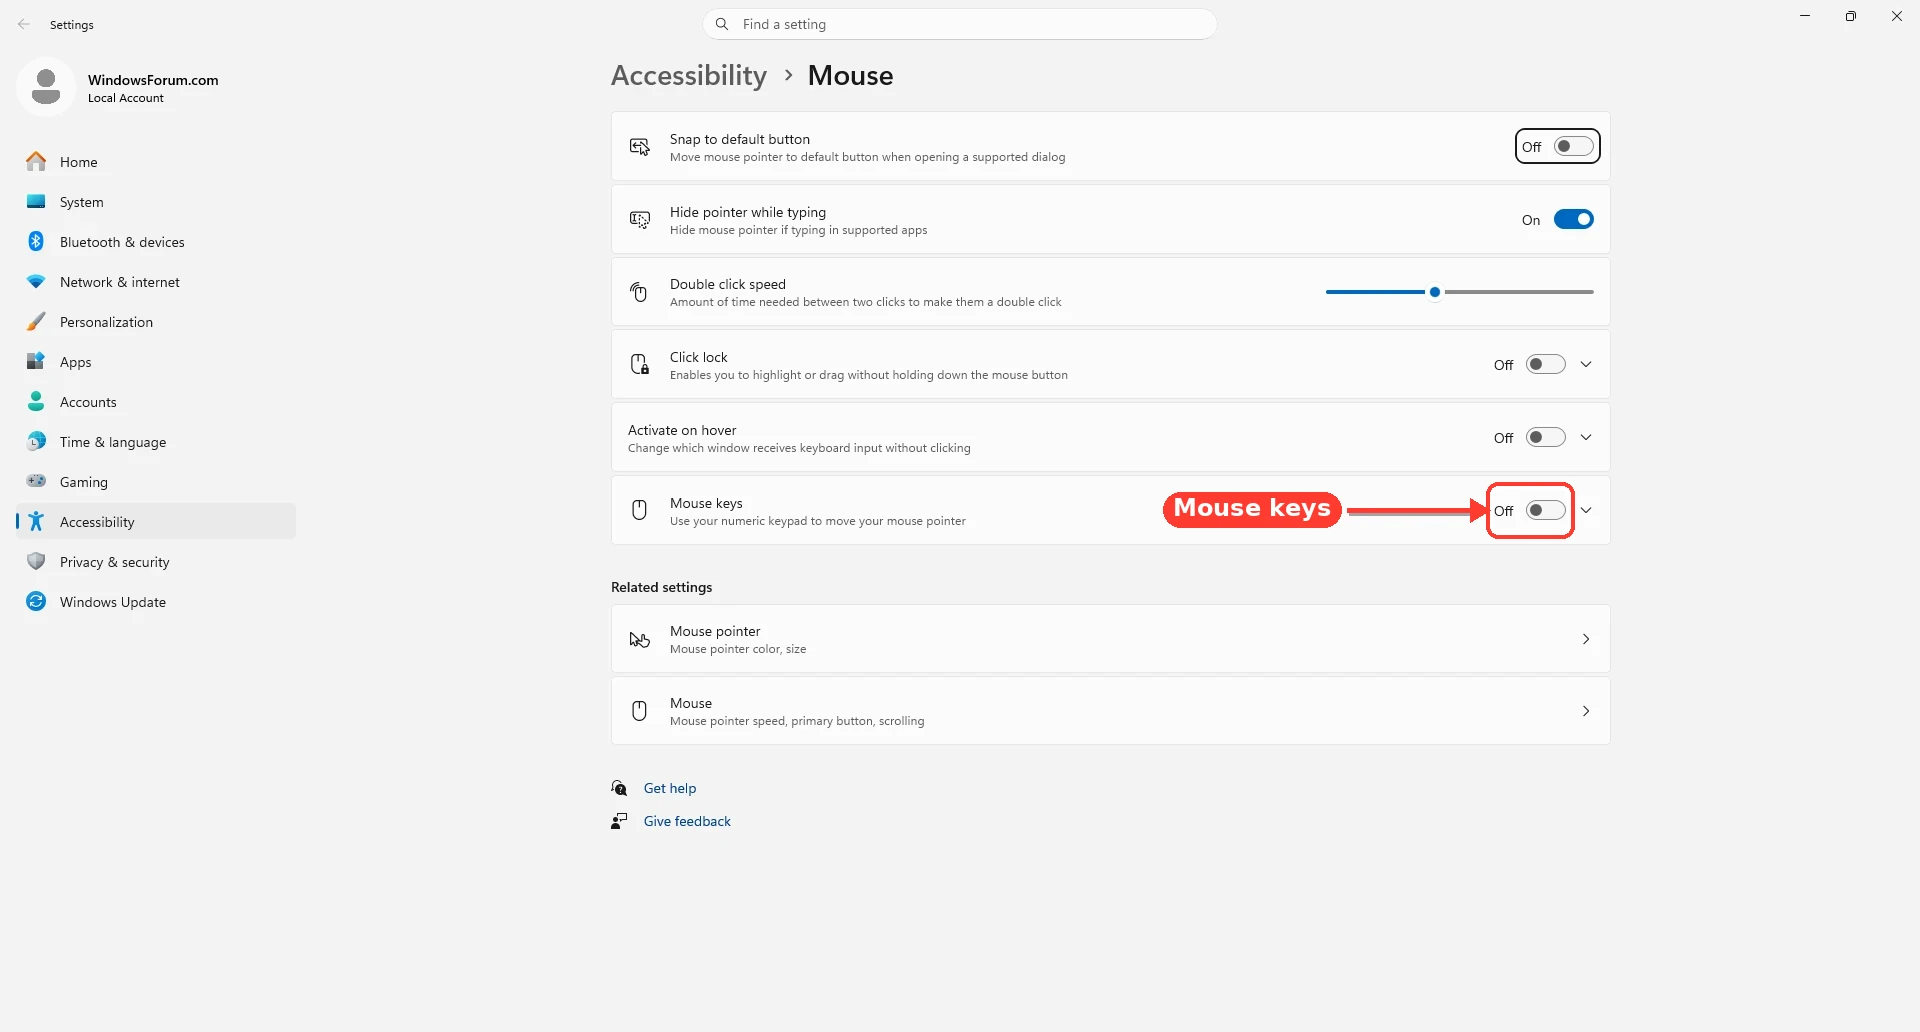Screen dimensions: 1920x1032
Task: Enable the Click lock toggle
Action: [1545, 364]
